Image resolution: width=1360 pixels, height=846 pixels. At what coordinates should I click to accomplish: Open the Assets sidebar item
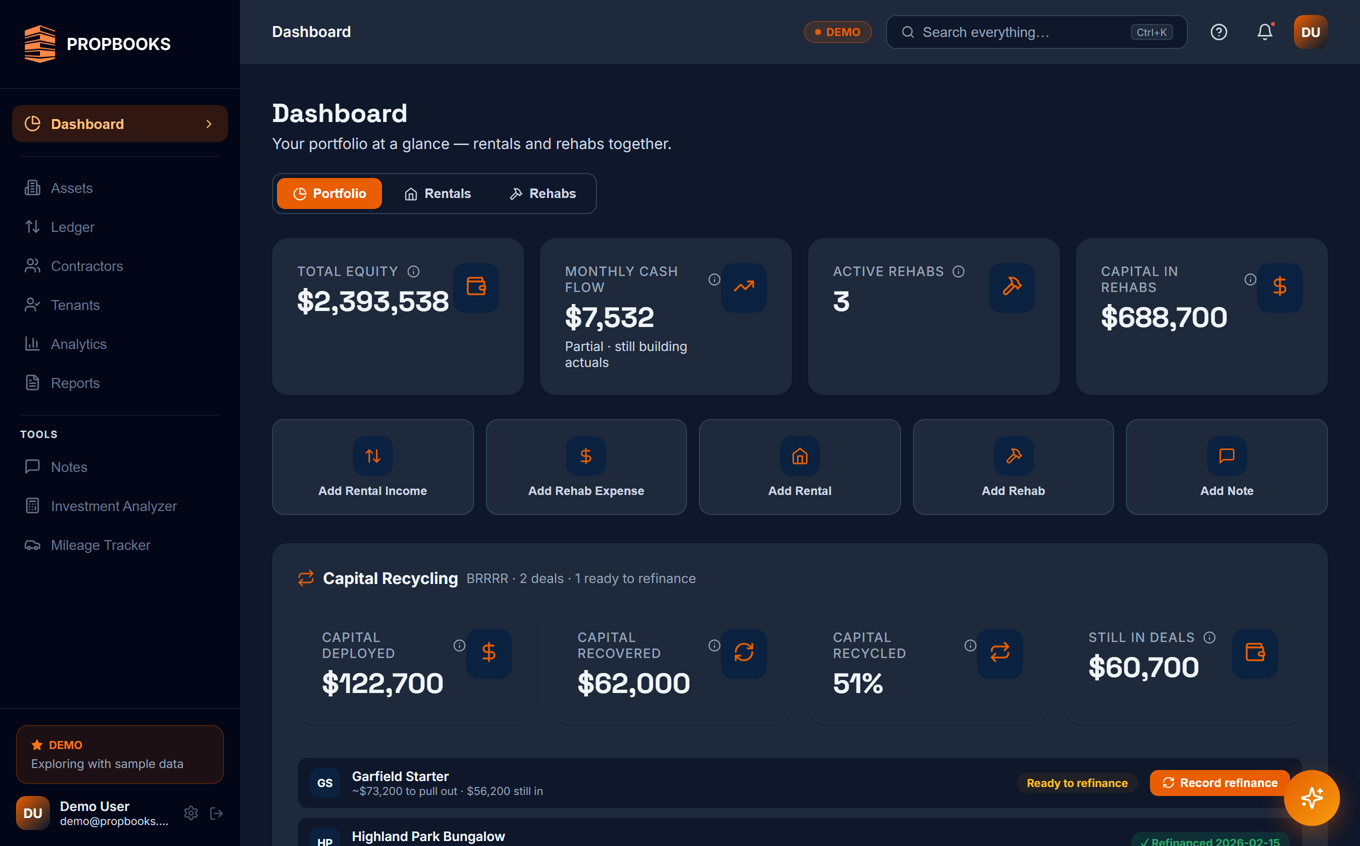[119, 188]
